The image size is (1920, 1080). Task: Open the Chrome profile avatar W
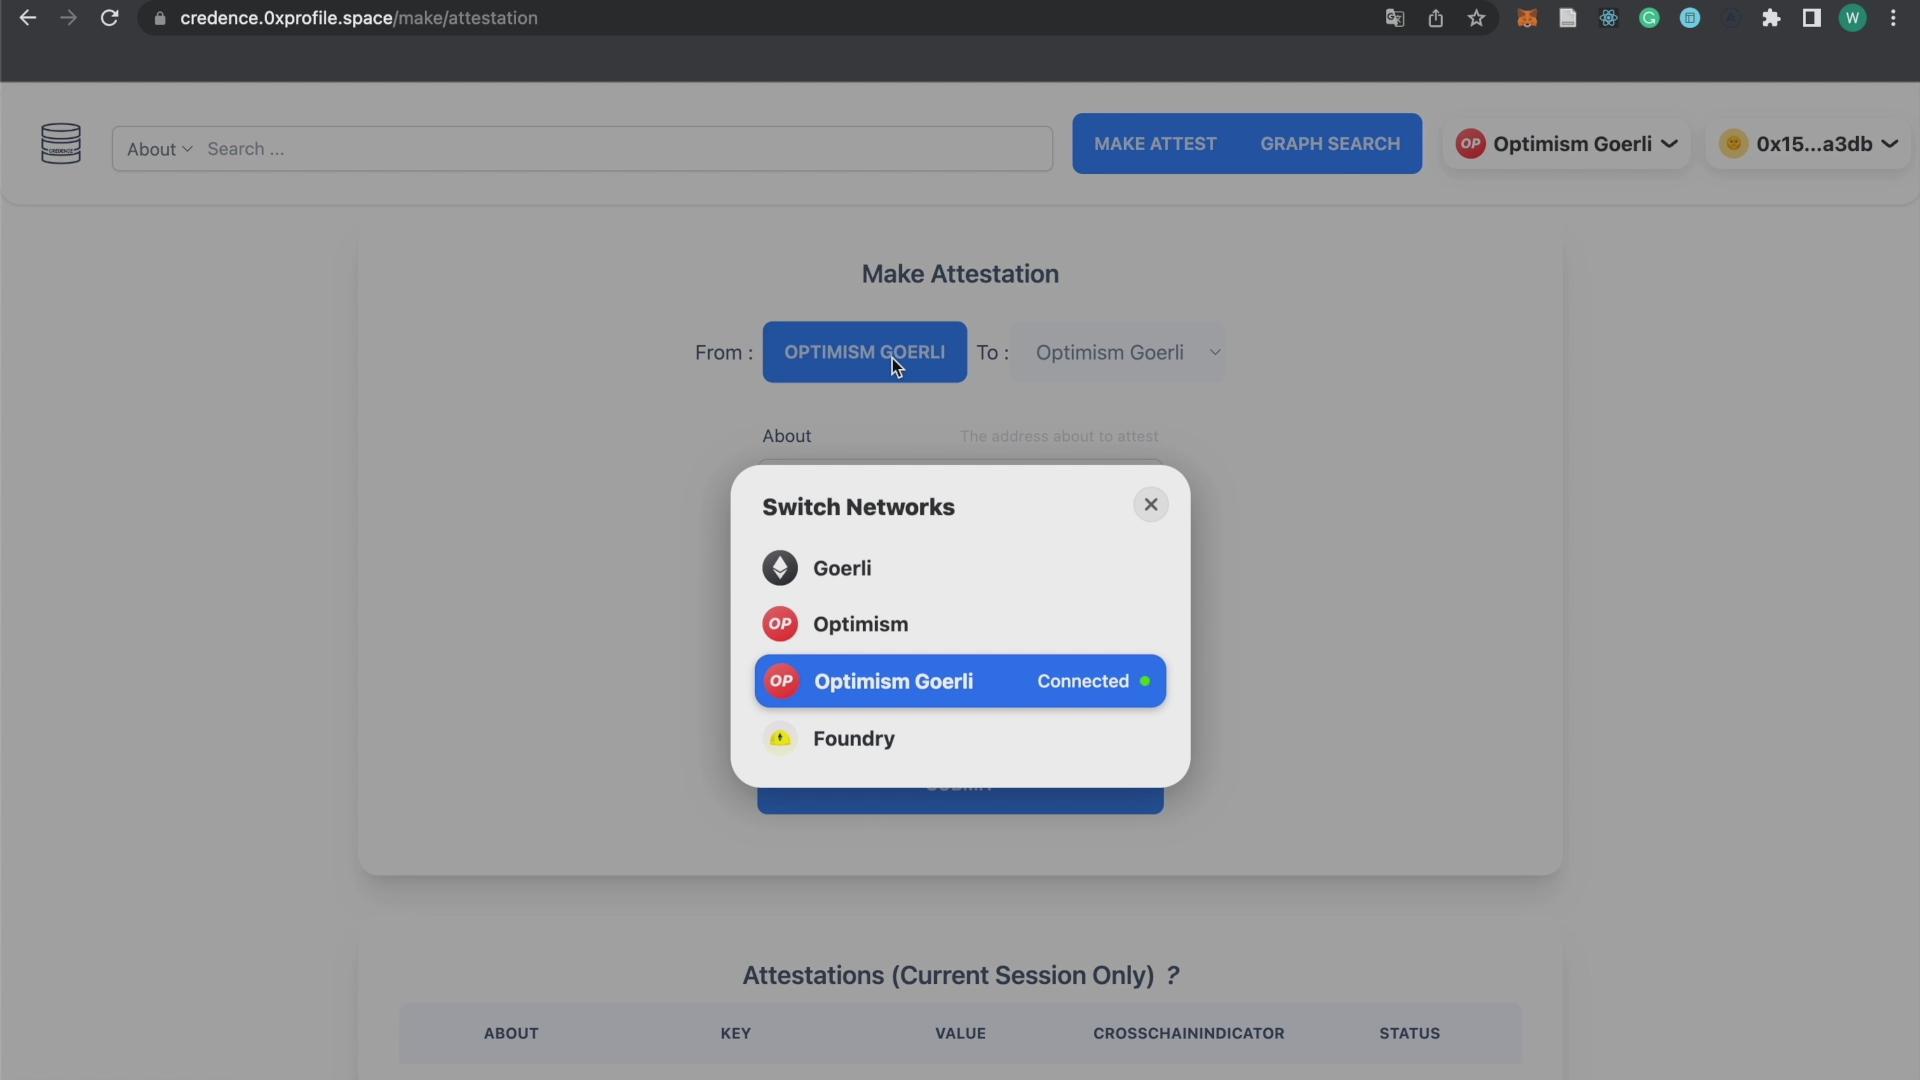[x=1852, y=18]
